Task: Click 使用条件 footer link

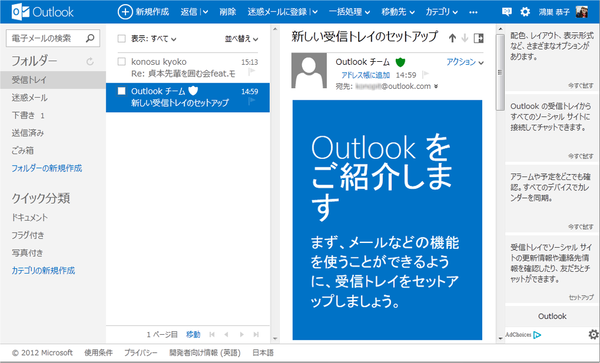Action: coord(99,353)
